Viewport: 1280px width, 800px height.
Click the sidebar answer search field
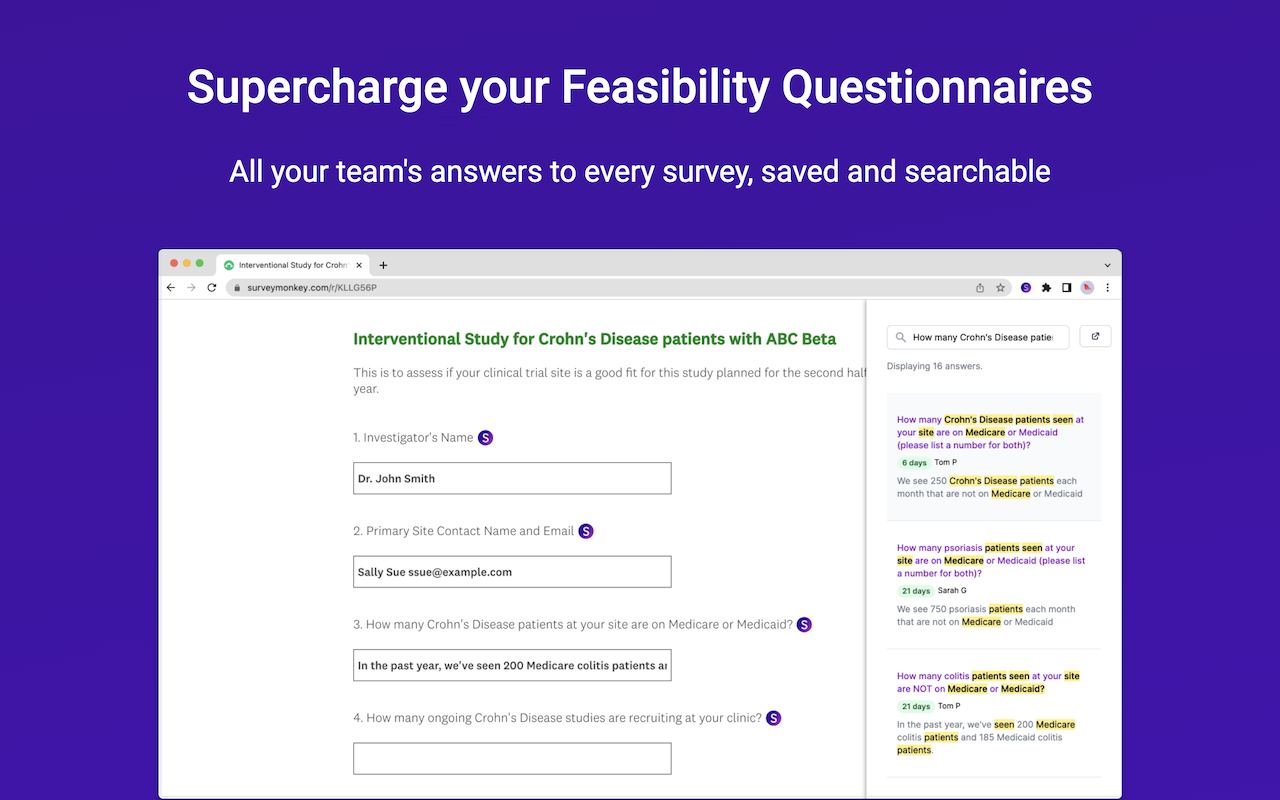(x=981, y=337)
